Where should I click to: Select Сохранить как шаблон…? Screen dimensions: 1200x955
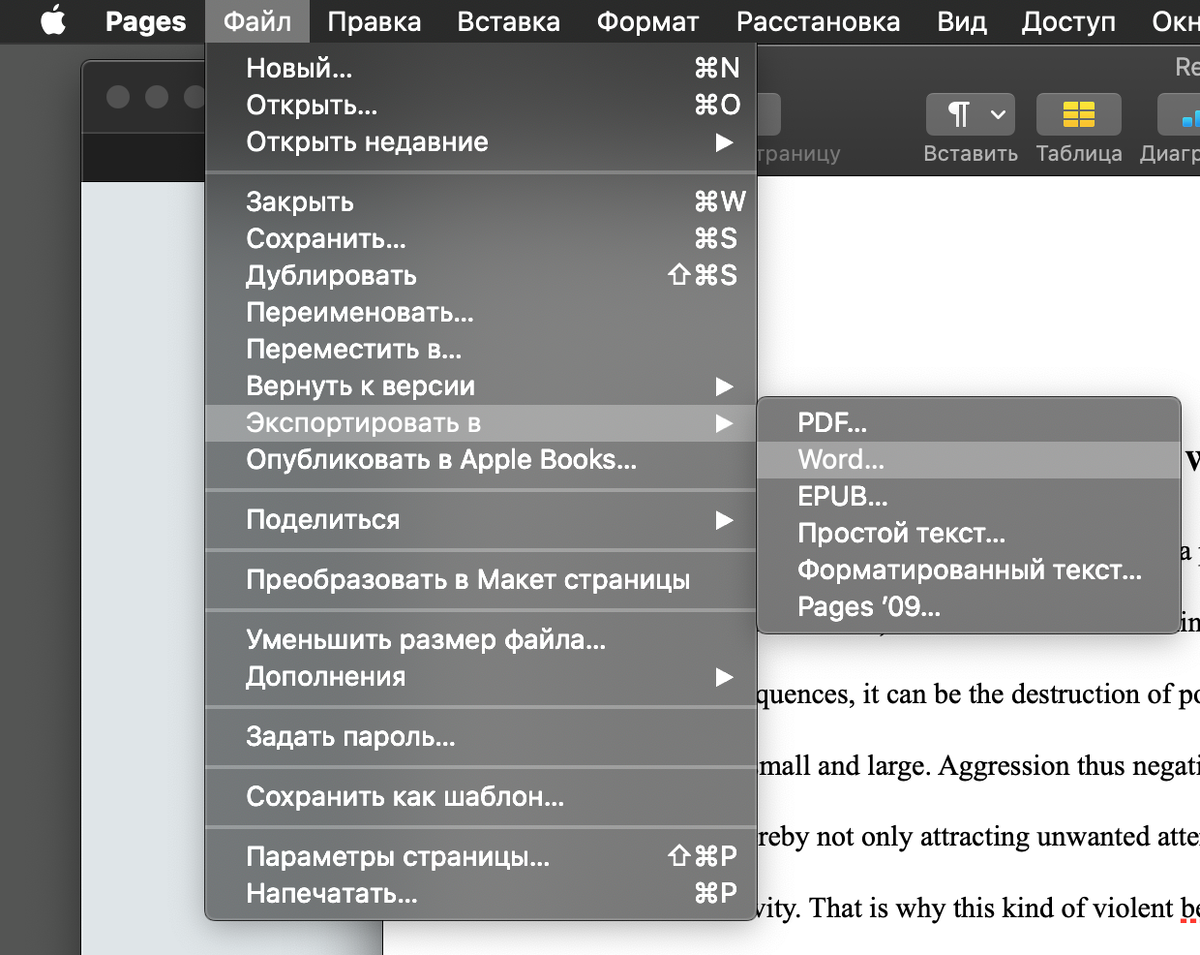click(x=480, y=798)
